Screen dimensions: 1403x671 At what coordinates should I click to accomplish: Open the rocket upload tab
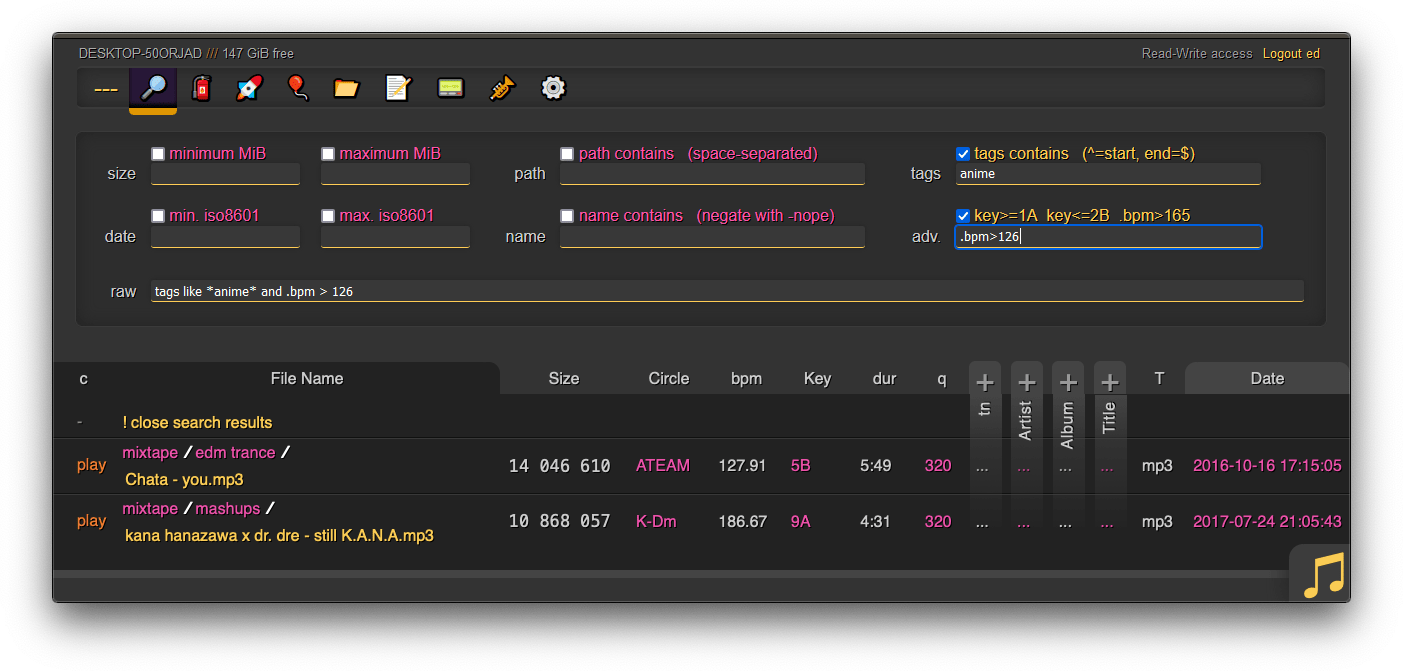(x=247, y=88)
